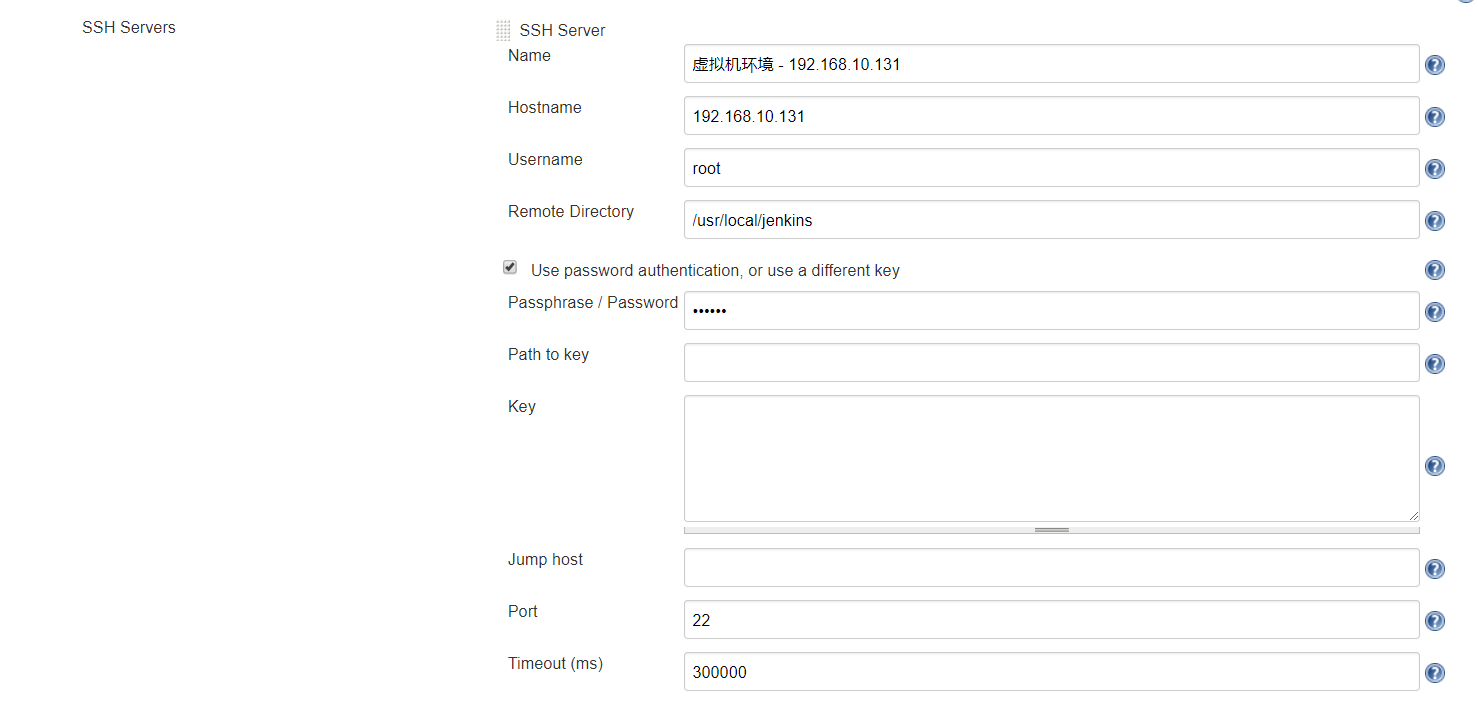Open help for password authentication option
The width and height of the screenshot is (1478, 702).
pyautogui.click(x=1434, y=270)
